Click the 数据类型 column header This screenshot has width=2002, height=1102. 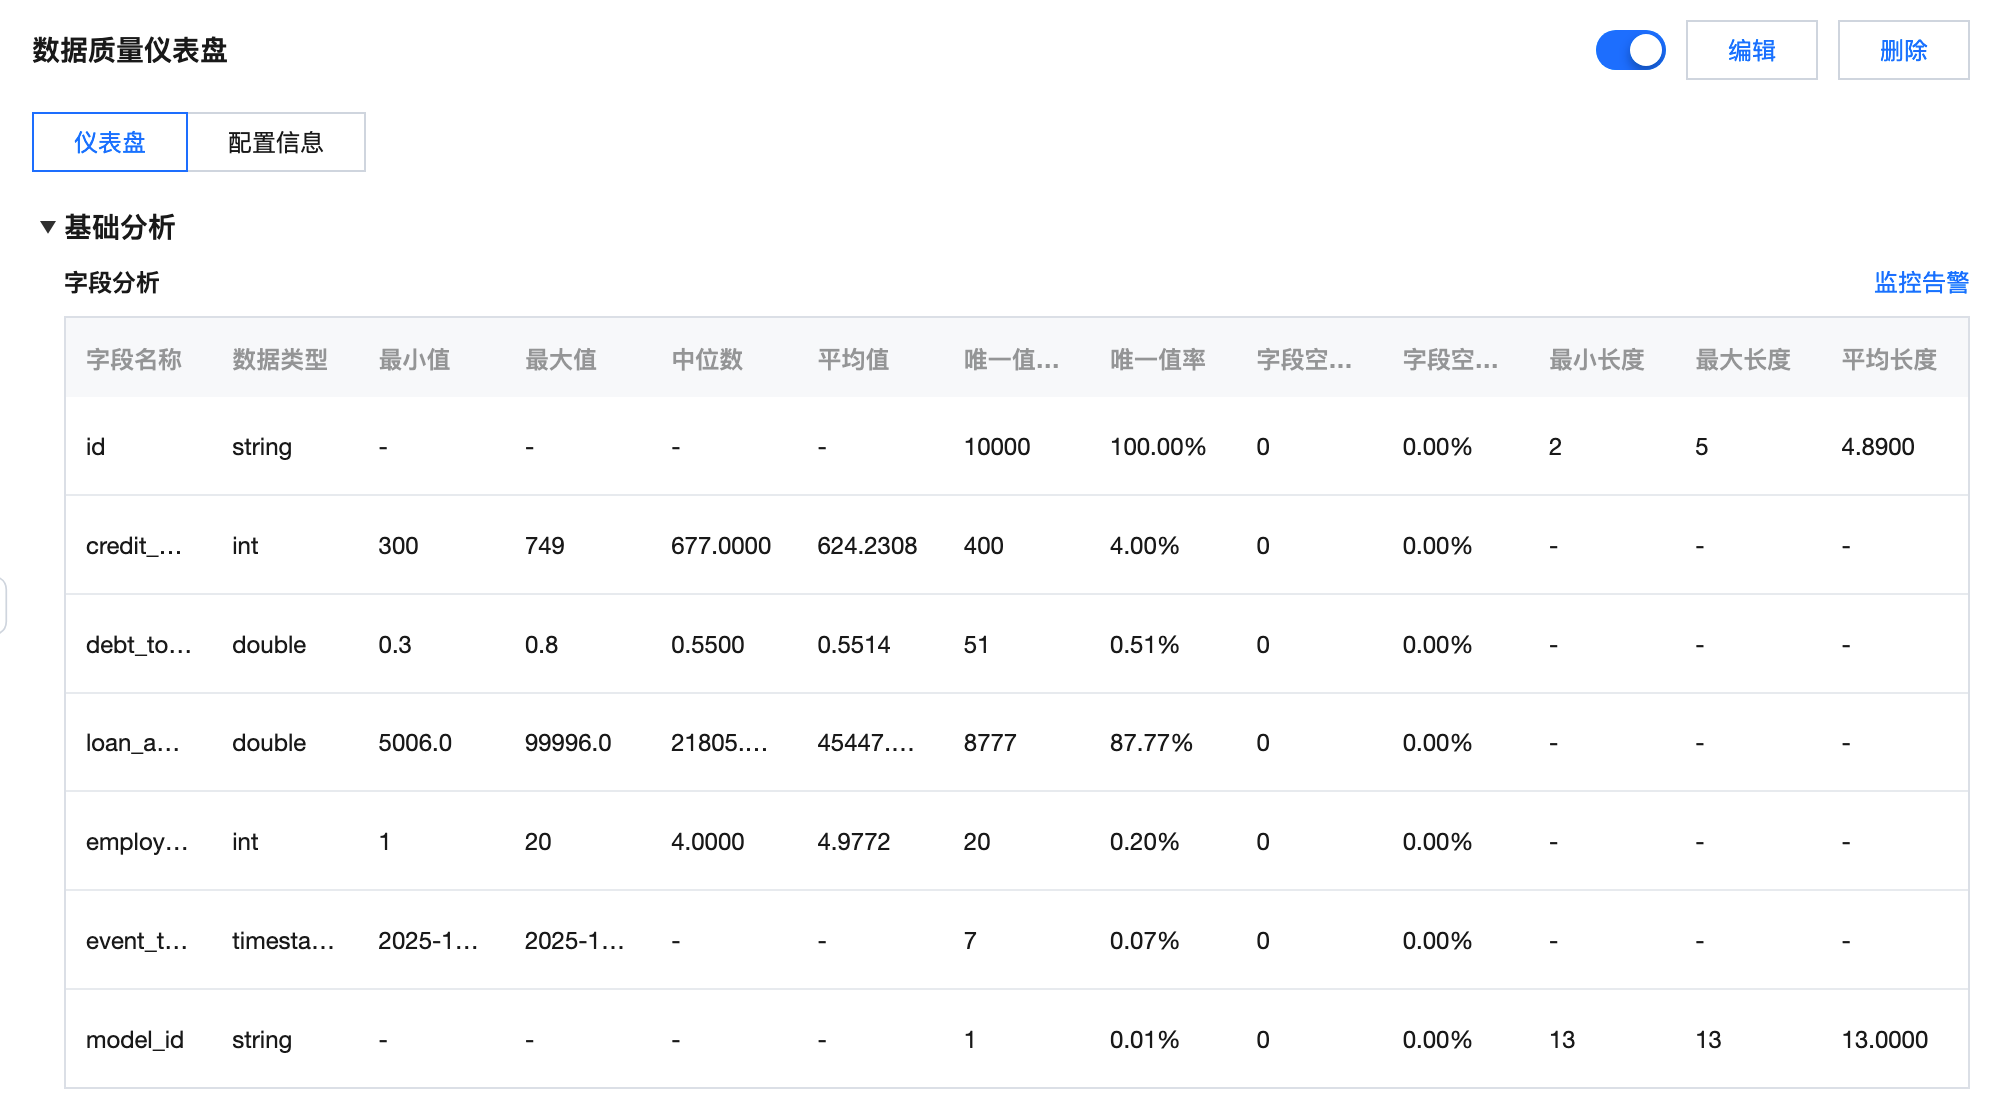point(280,359)
